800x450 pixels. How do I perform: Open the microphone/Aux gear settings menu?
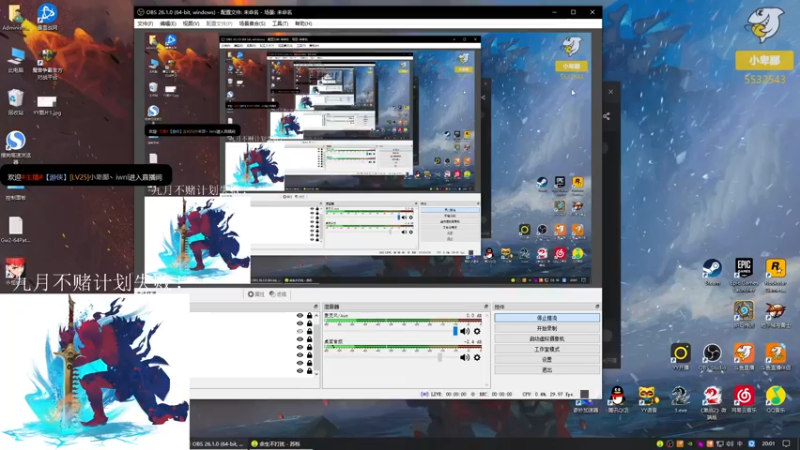477,332
